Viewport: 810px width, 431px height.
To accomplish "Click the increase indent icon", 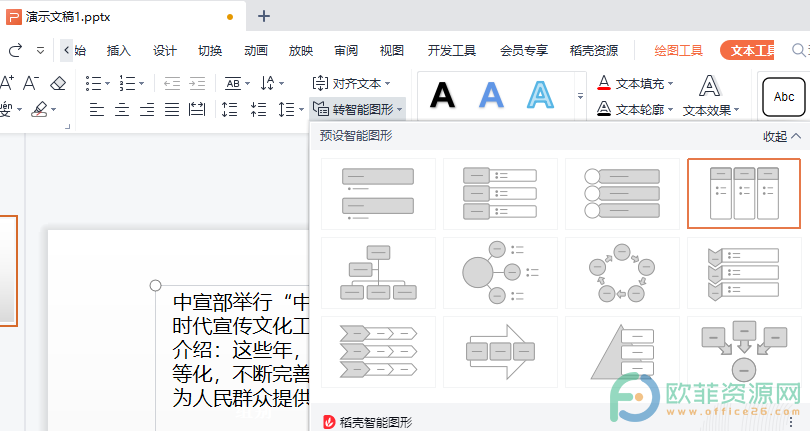I will (x=197, y=83).
